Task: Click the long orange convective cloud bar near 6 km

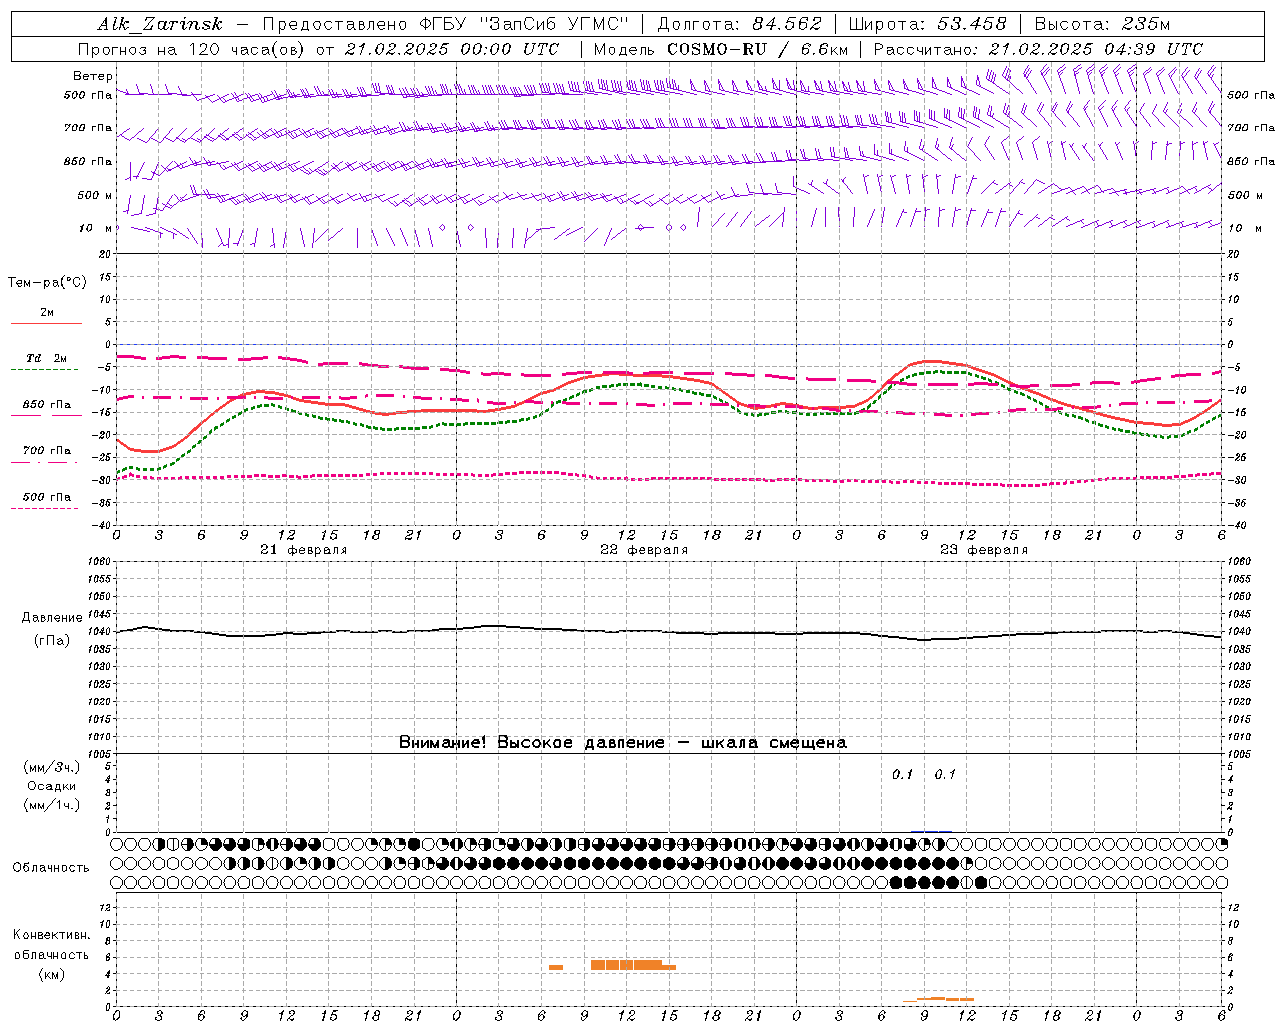Action: (x=626, y=965)
